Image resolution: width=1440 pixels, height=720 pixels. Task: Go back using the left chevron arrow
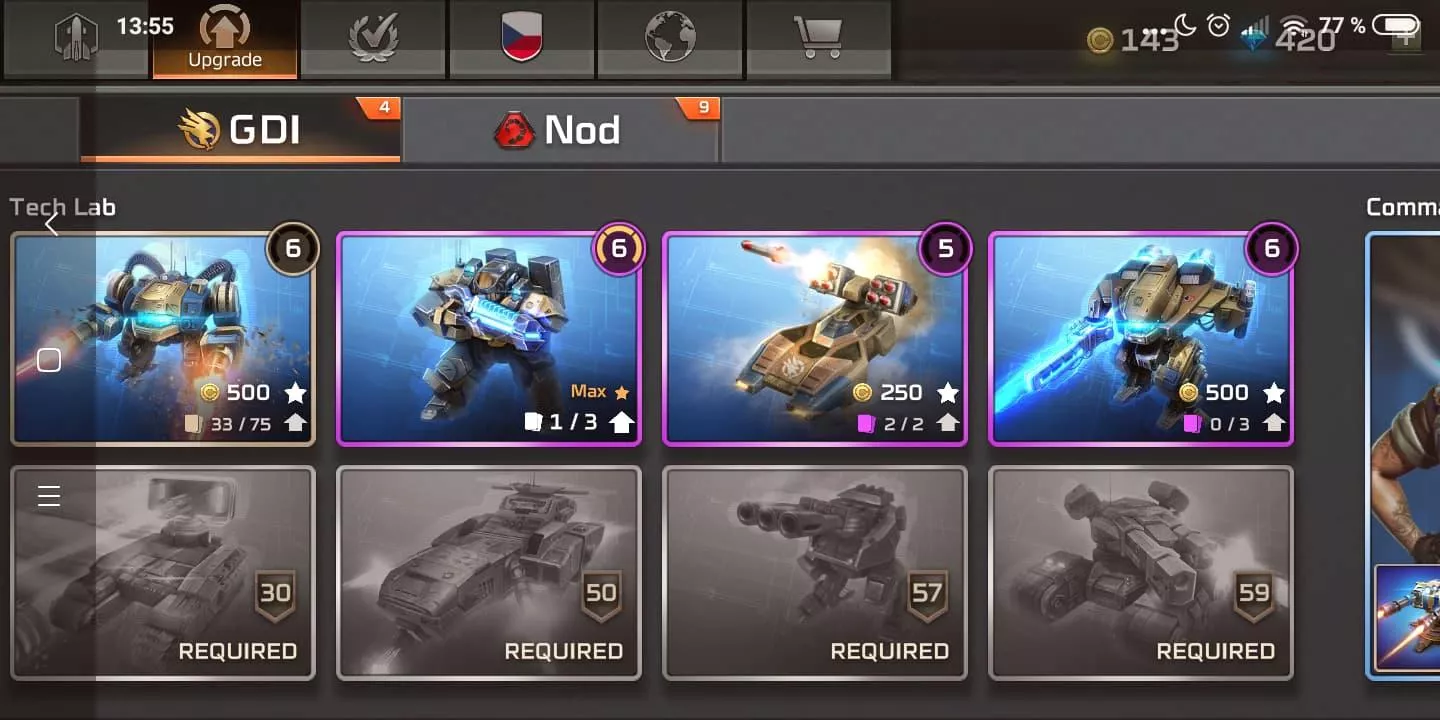coord(52,225)
